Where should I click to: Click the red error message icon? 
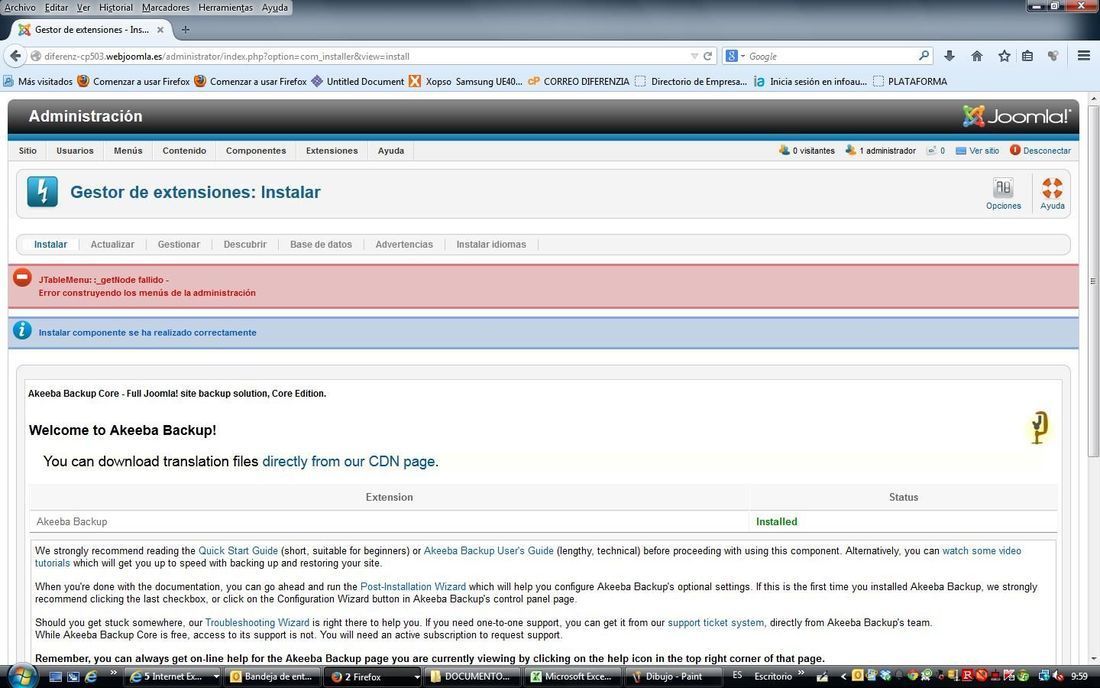point(22,278)
